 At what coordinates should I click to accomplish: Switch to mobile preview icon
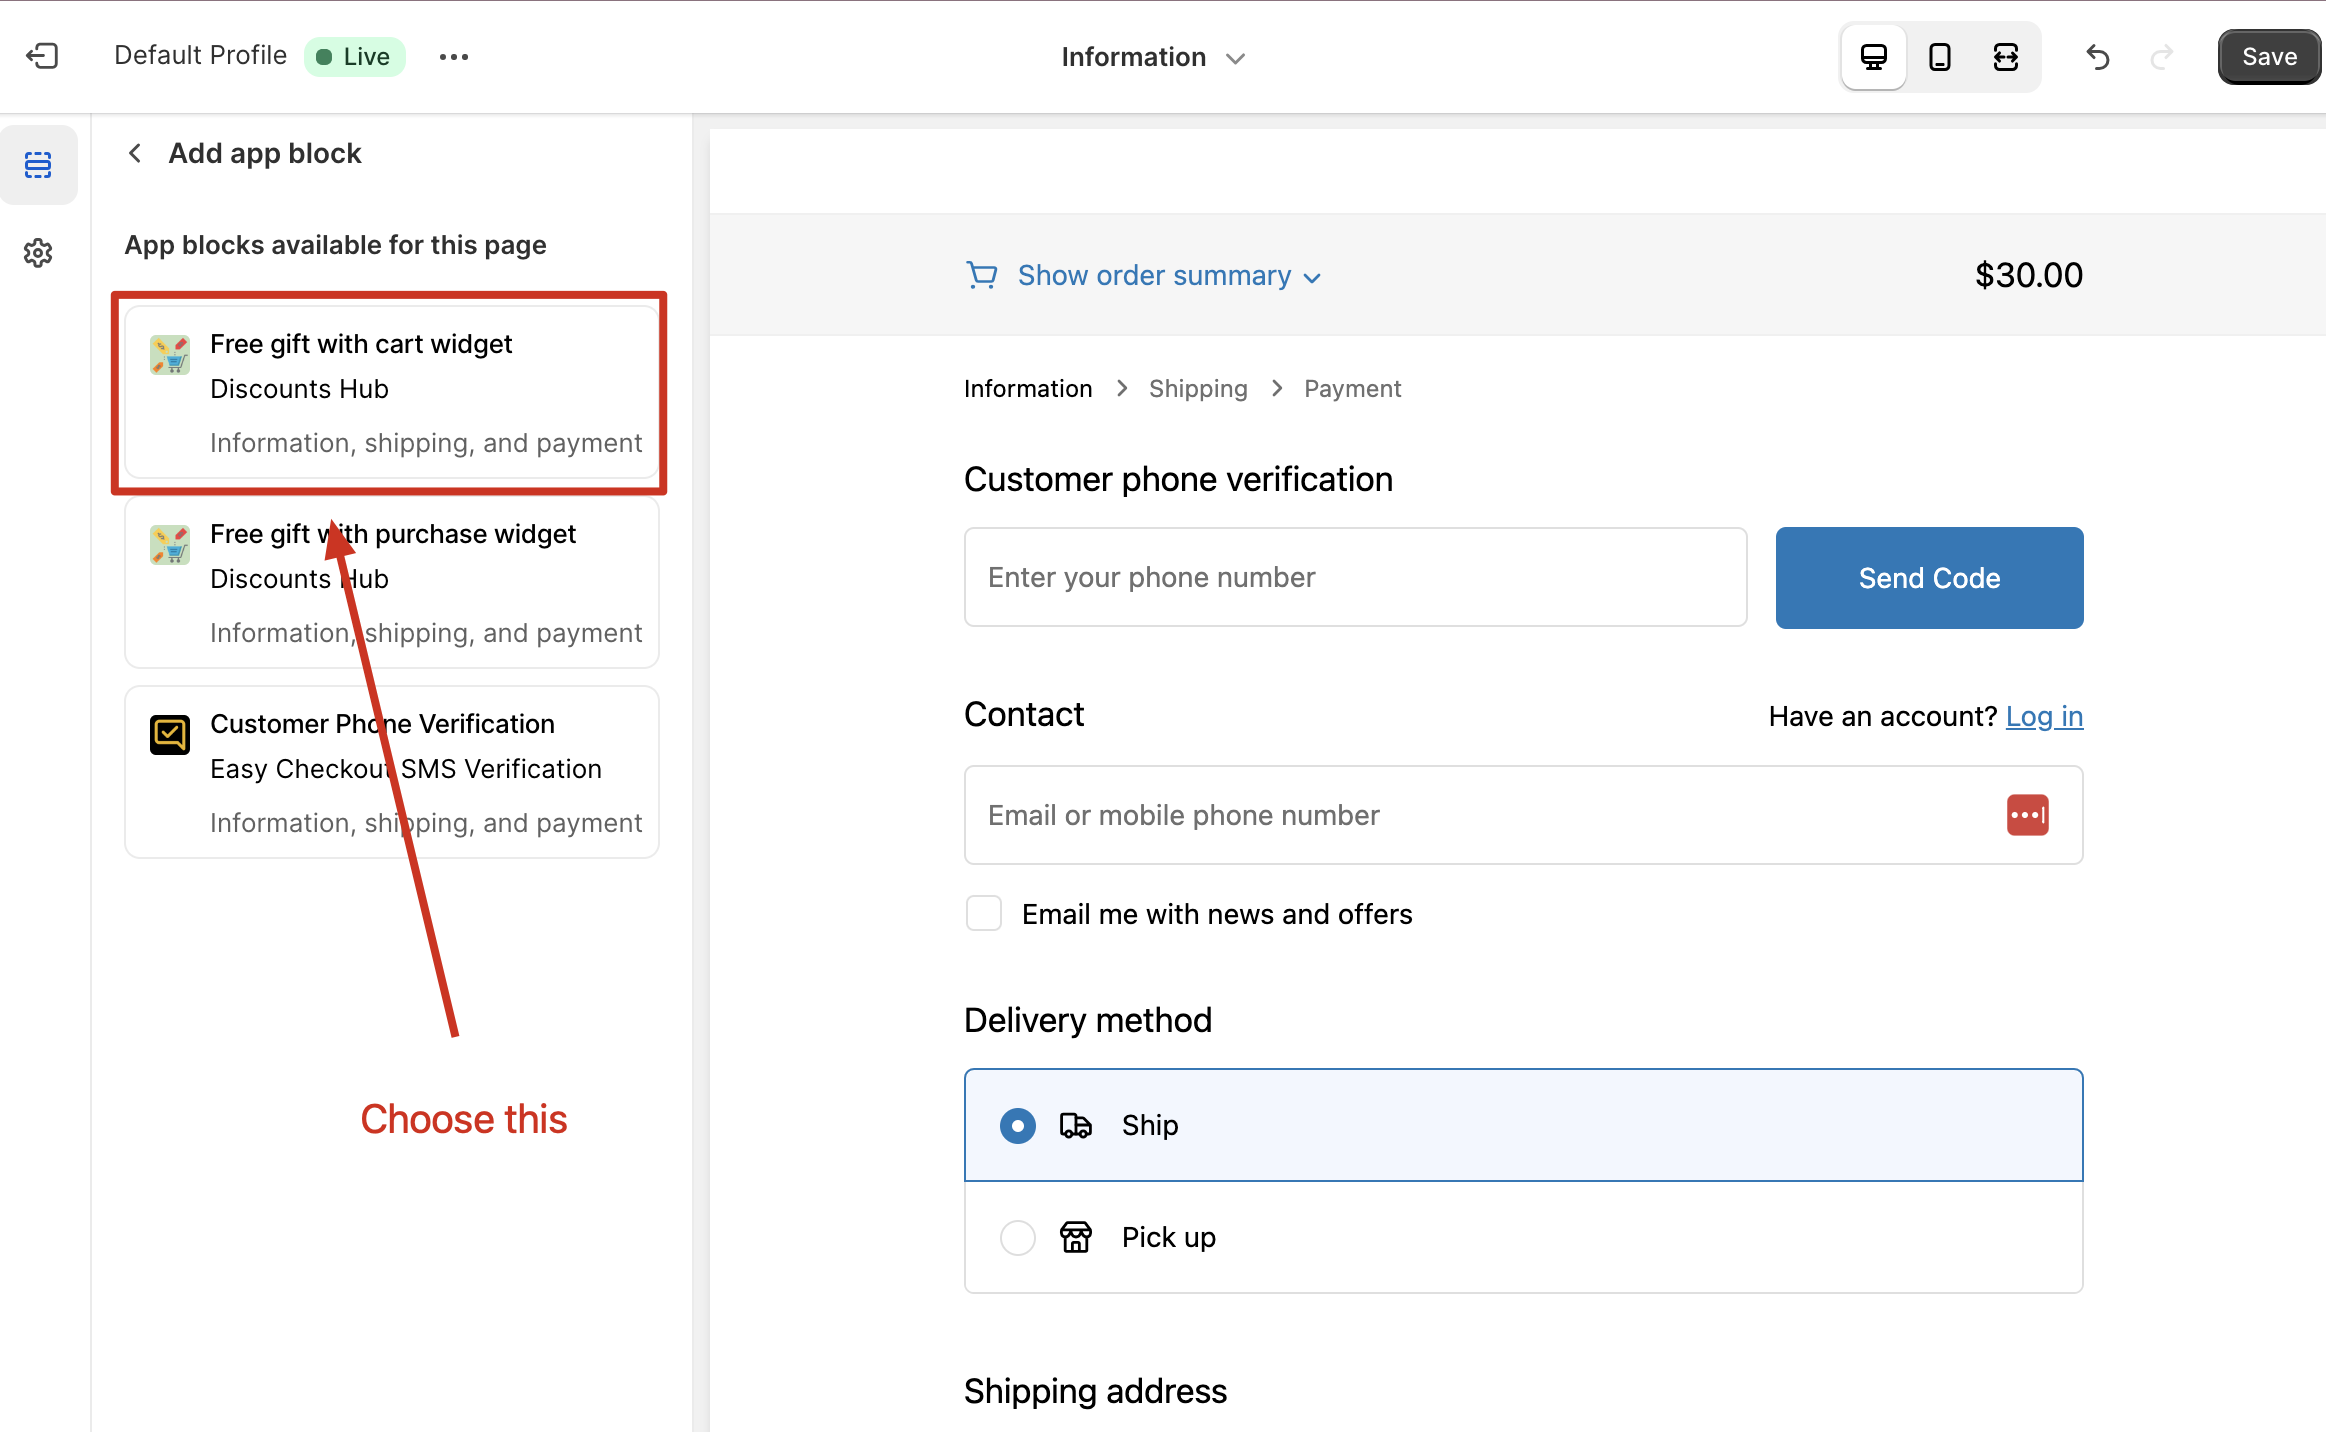tap(1939, 57)
